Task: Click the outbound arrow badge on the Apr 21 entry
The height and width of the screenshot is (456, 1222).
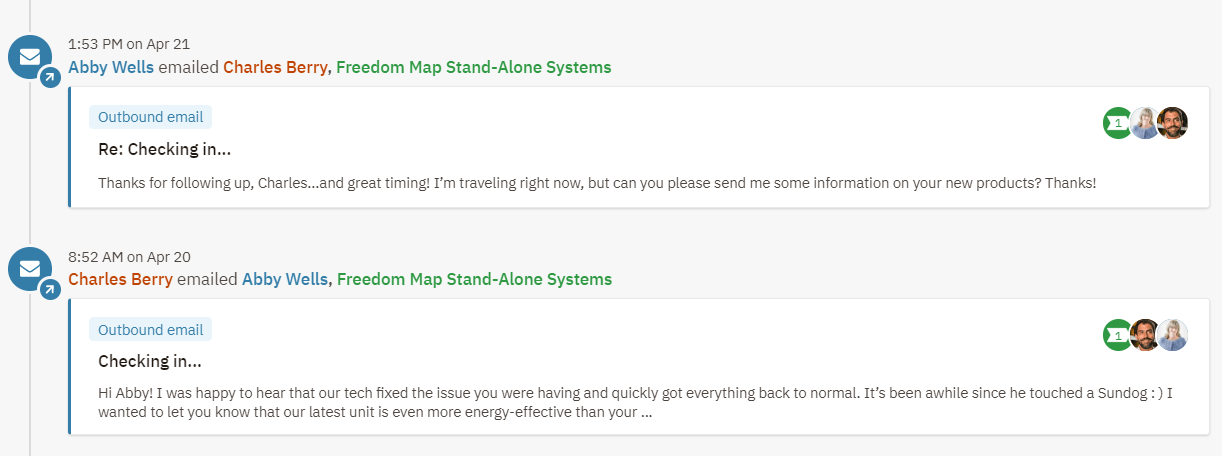Action: click(50, 78)
